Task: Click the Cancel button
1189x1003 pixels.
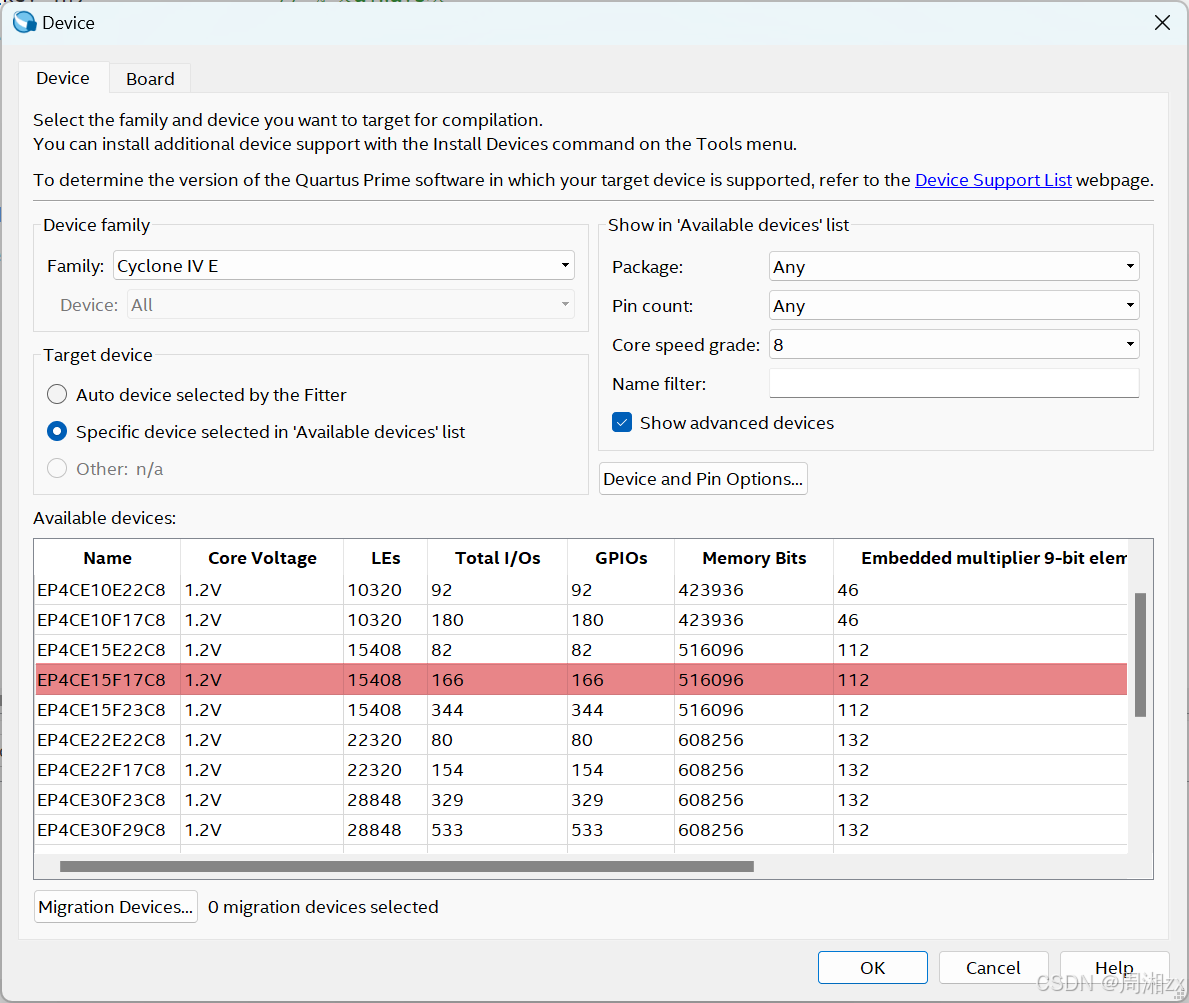Action: [x=993, y=967]
